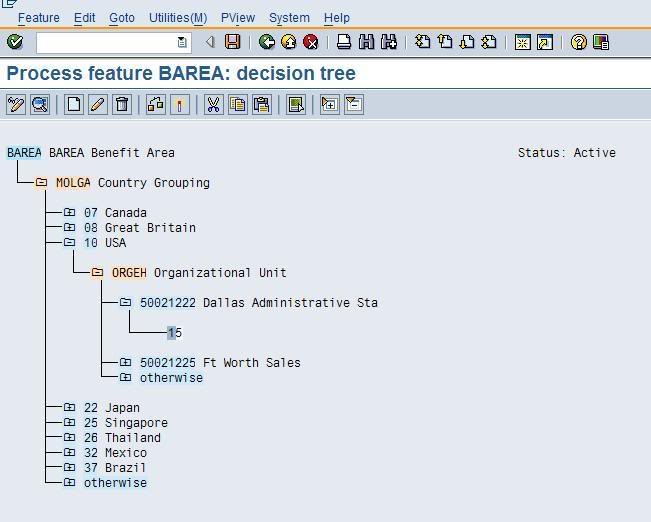651x522 pixels.
Task: Expand the 08 Great Britain node
Action: click(69, 227)
